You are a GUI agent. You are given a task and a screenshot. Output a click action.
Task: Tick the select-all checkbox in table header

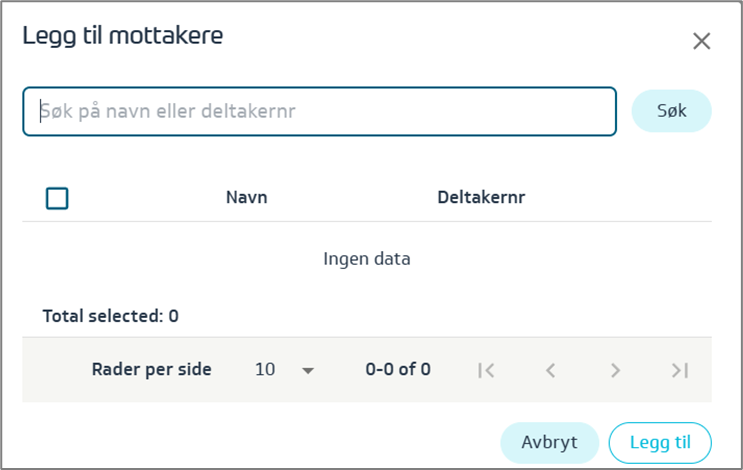(x=57, y=198)
